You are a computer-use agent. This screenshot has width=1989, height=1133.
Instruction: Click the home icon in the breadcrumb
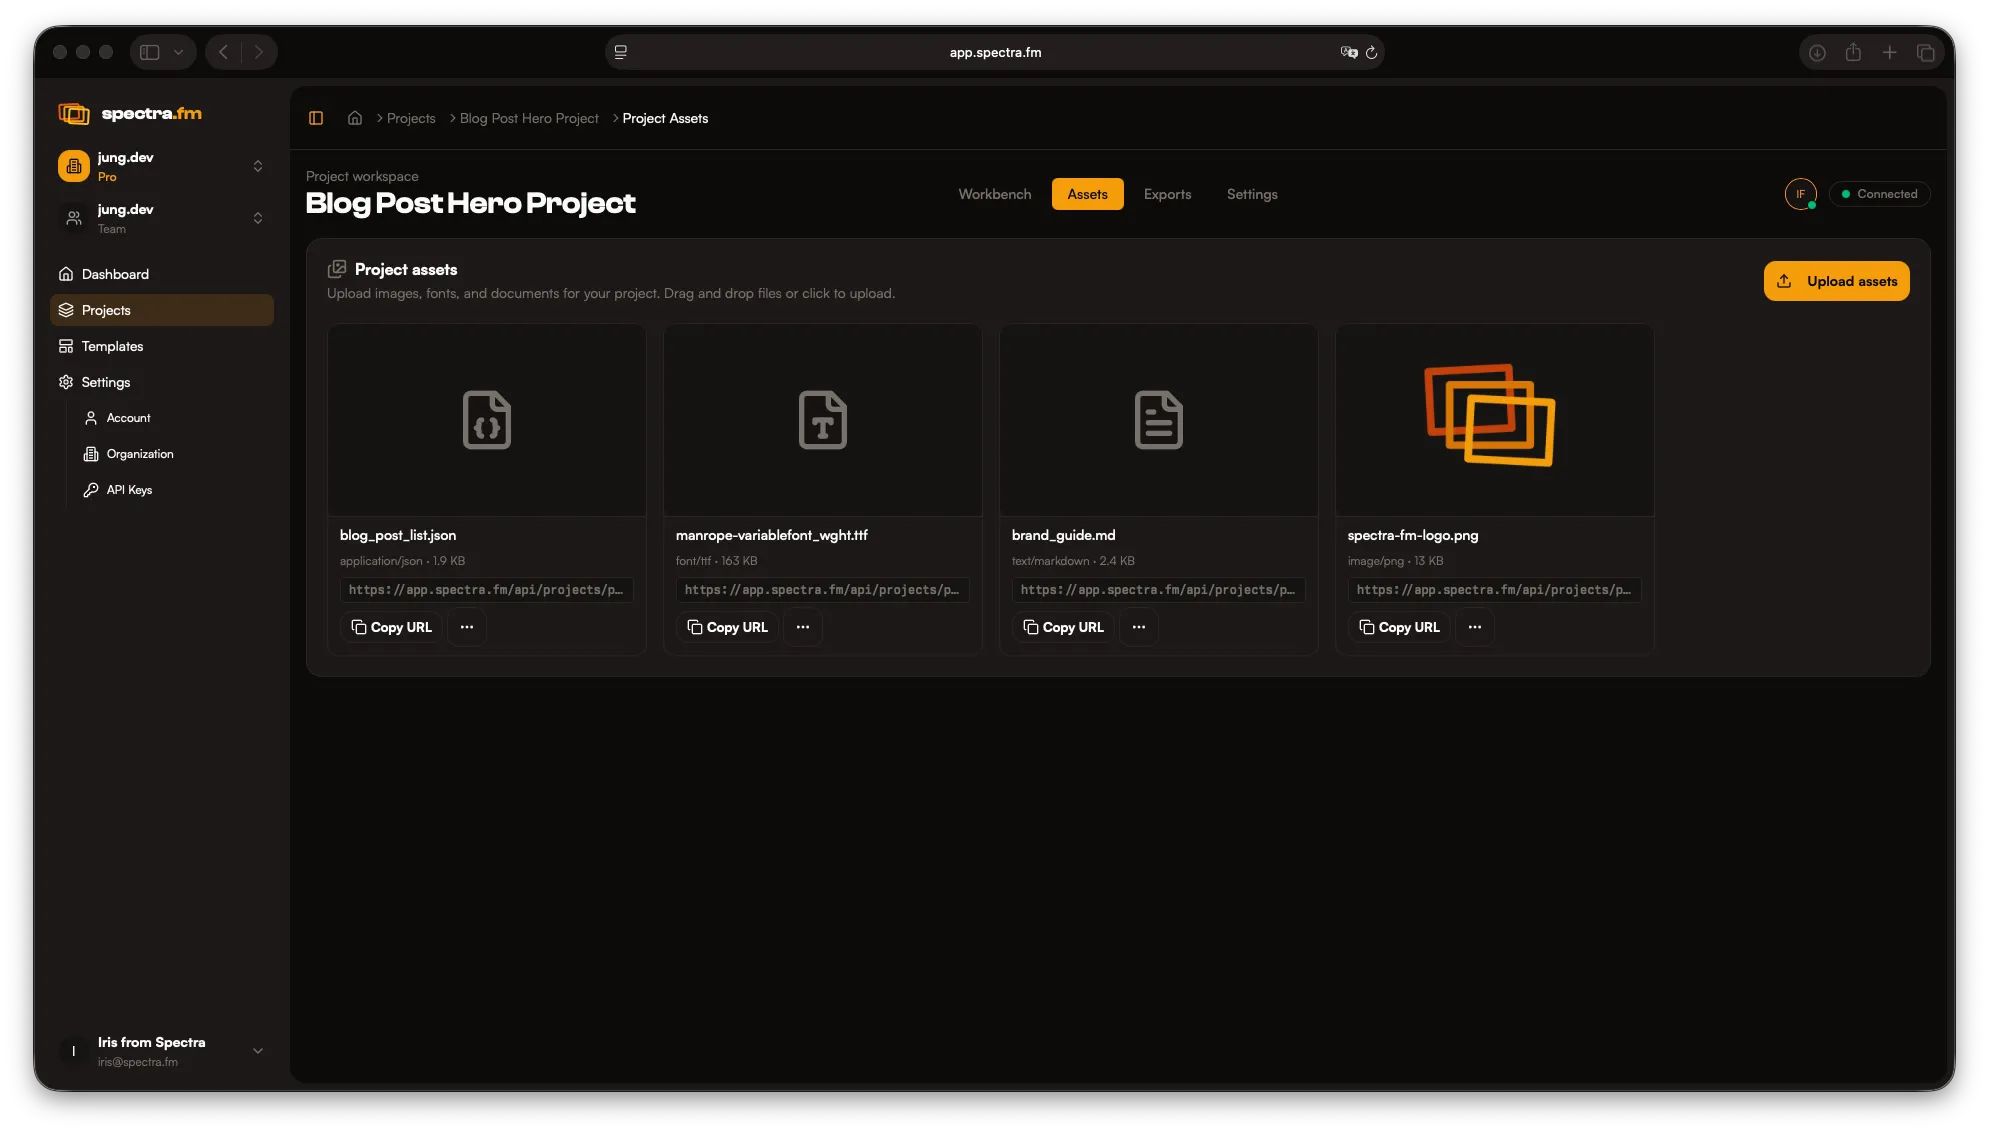click(x=354, y=118)
